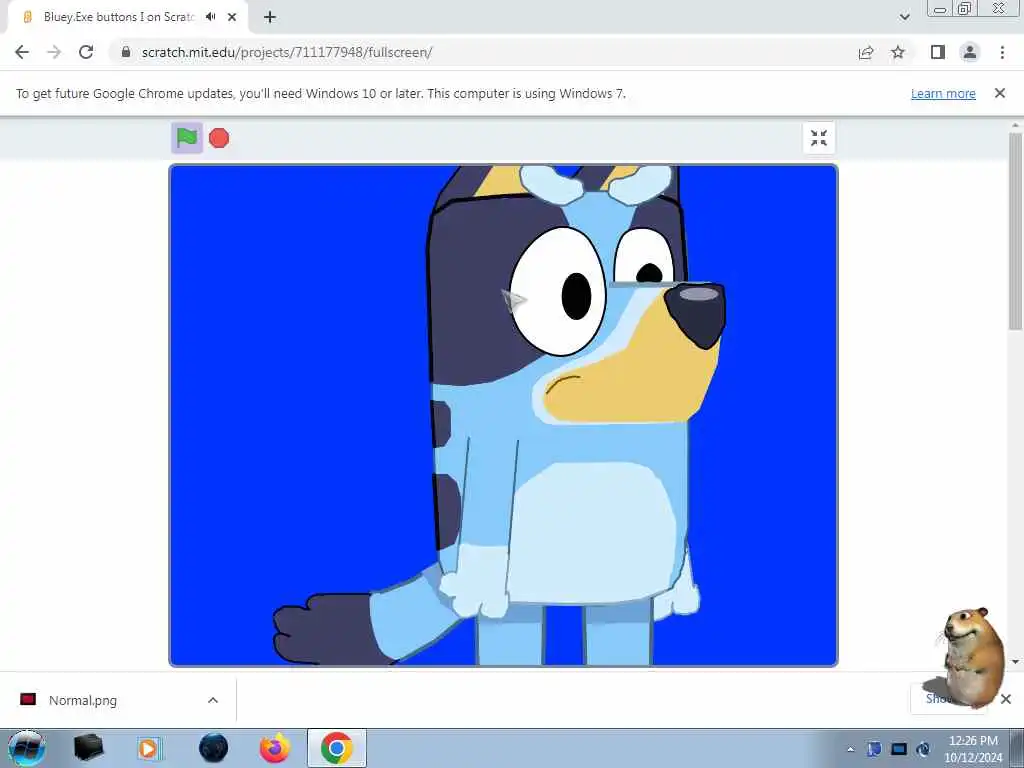
Task: Open the network monitor tray icon
Action: [x=899, y=749]
